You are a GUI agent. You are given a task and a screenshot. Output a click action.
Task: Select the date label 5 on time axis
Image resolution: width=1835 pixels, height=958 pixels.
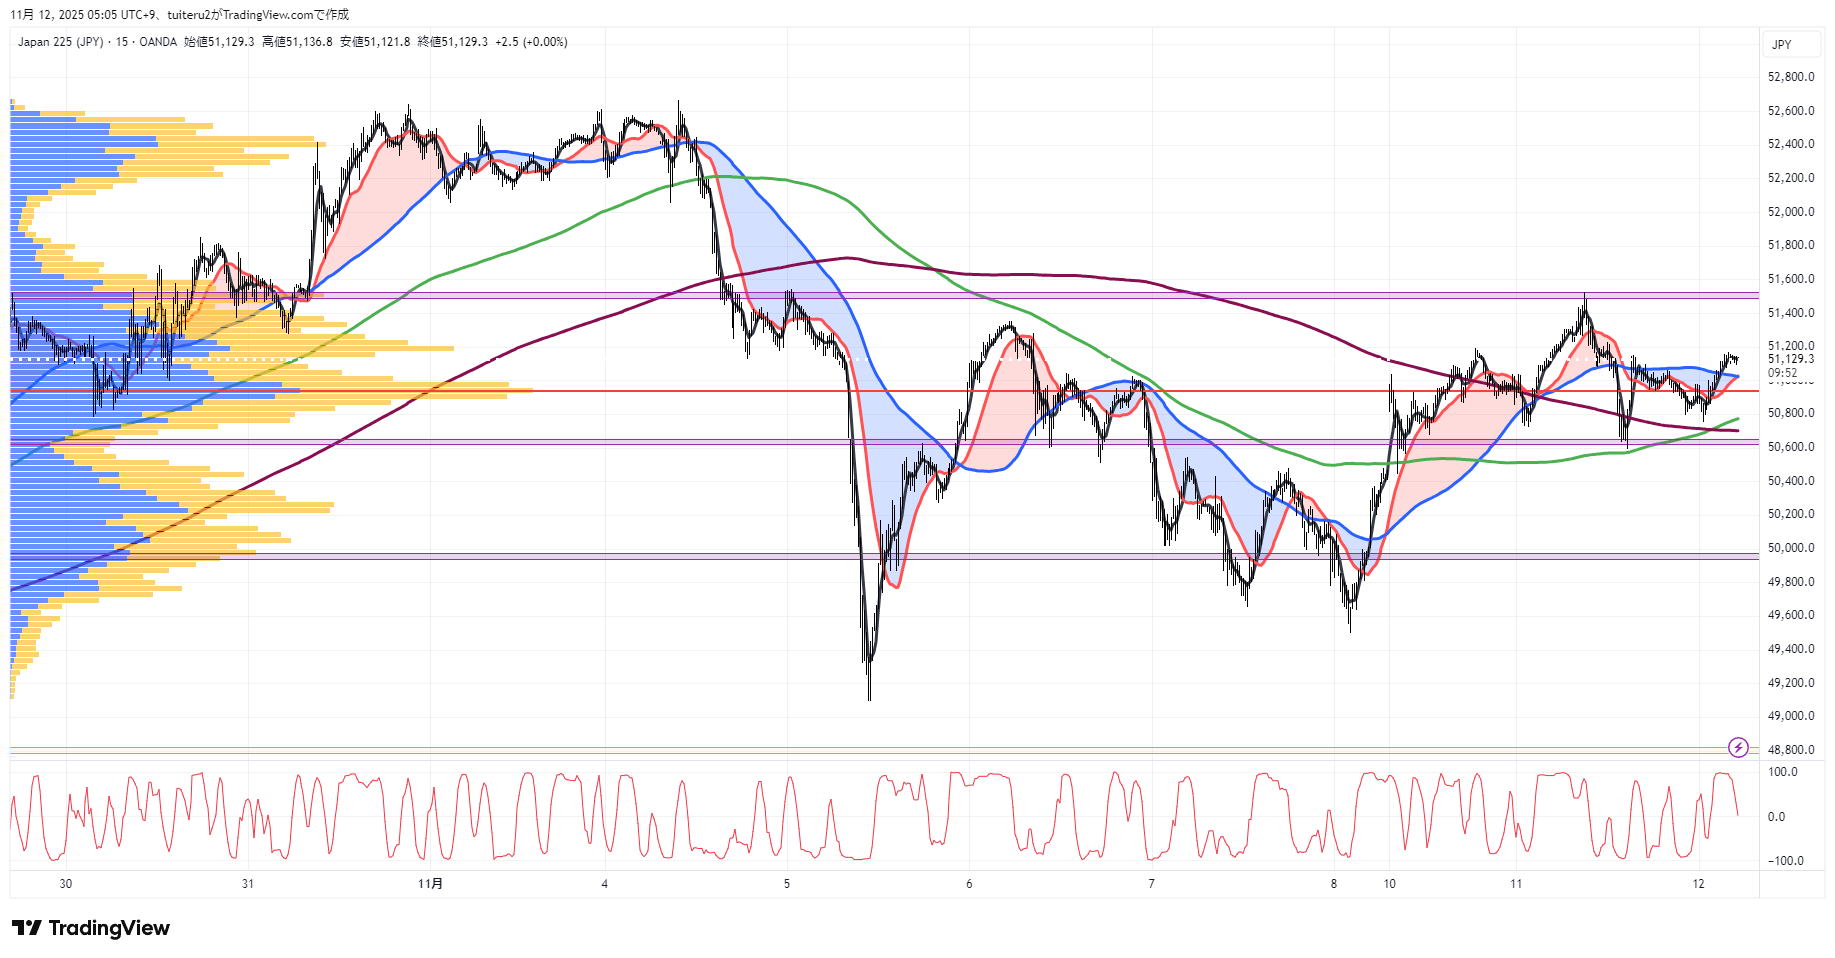(x=787, y=884)
